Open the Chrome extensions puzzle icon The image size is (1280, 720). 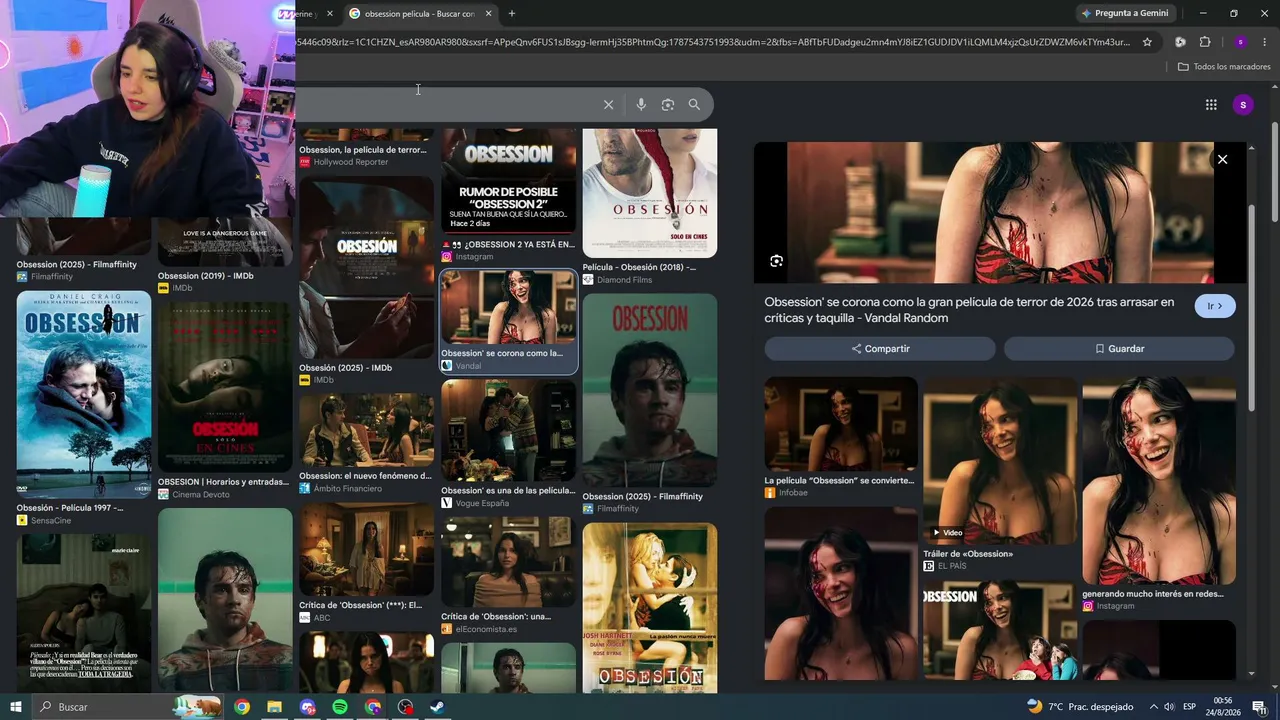tap(1205, 42)
